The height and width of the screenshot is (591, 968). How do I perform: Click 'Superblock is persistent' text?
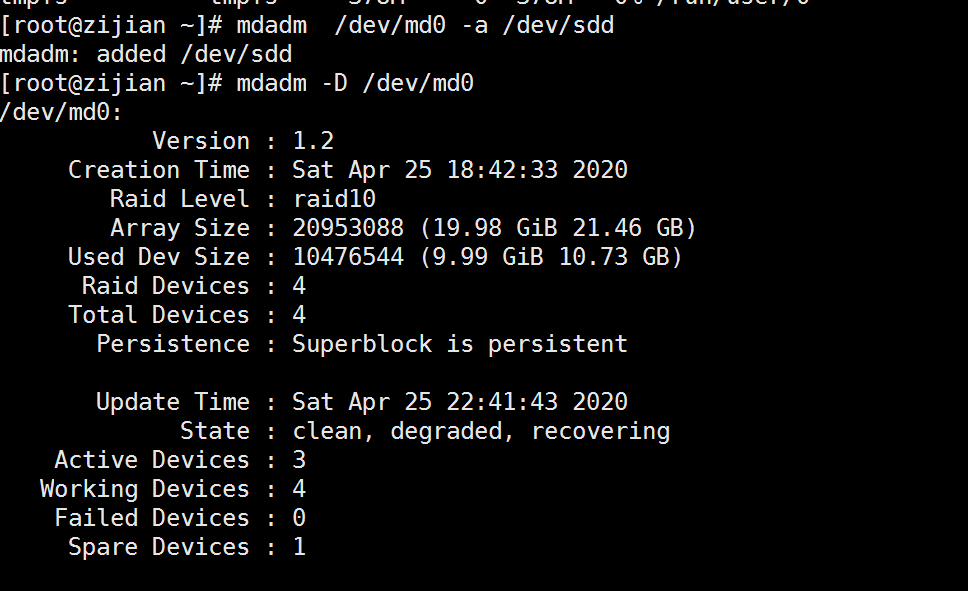point(459,344)
